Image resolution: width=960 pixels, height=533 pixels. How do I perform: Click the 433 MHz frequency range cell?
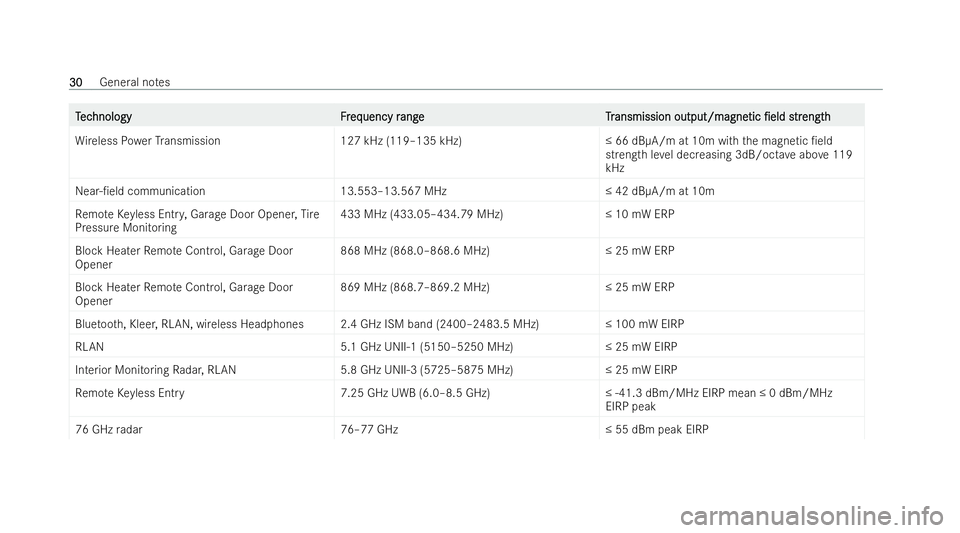point(422,214)
